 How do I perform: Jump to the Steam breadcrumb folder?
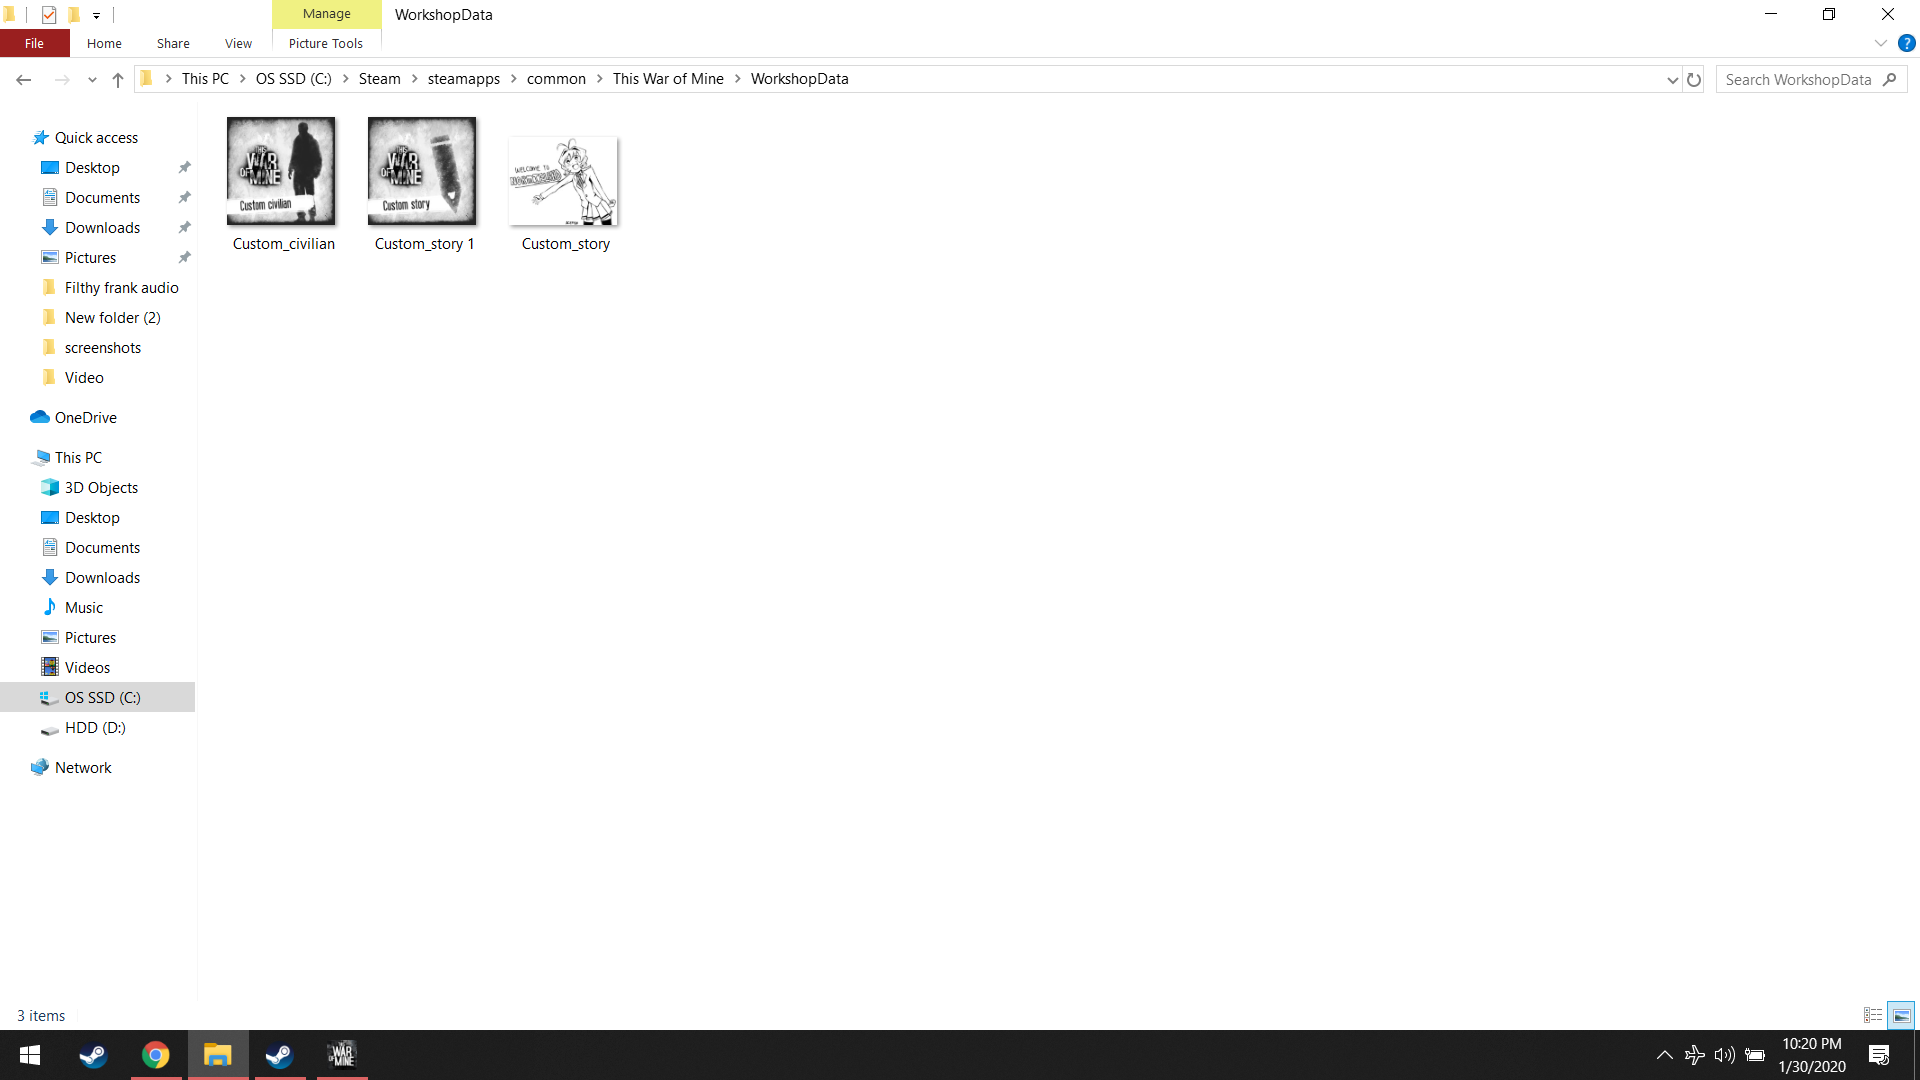point(380,79)
